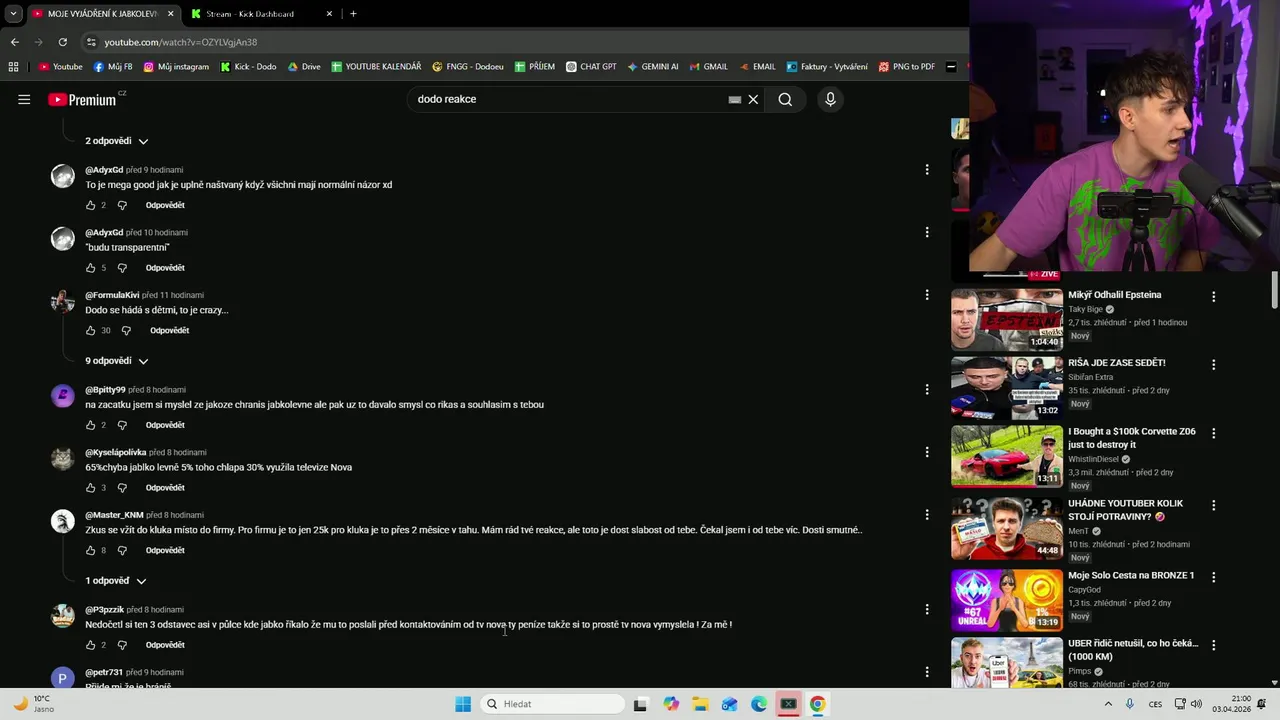The image size is (1280, 720).
Task: Dislike the @Kyselápolívka comment
Action: coord(122,488)
